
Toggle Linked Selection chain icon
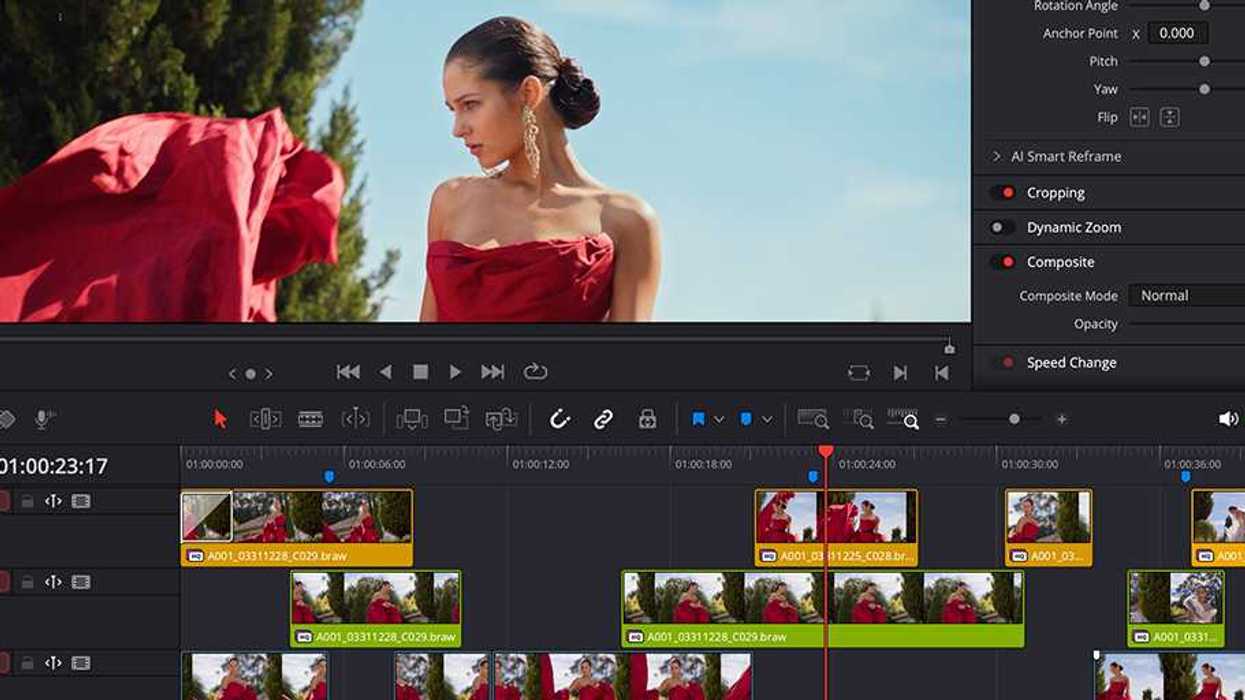[x=603, y=419]
